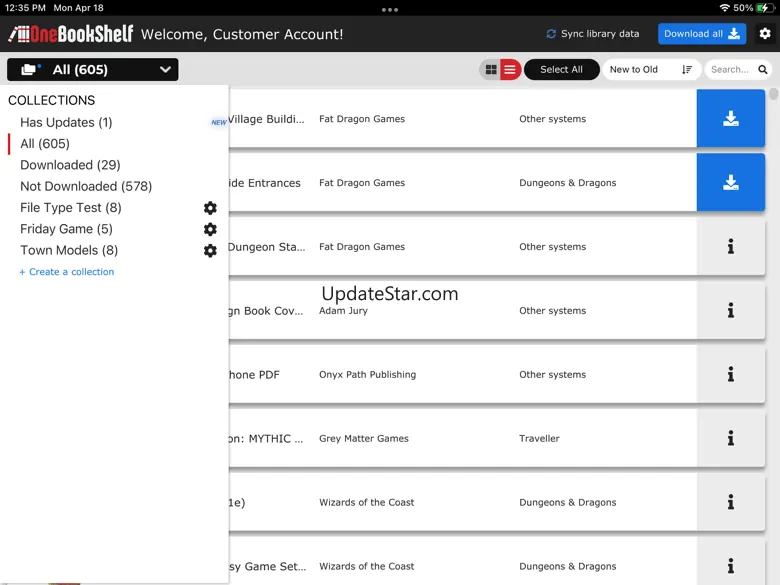Click the Select All button
Screen dimensions: 780x585
[x=561, y=70]
